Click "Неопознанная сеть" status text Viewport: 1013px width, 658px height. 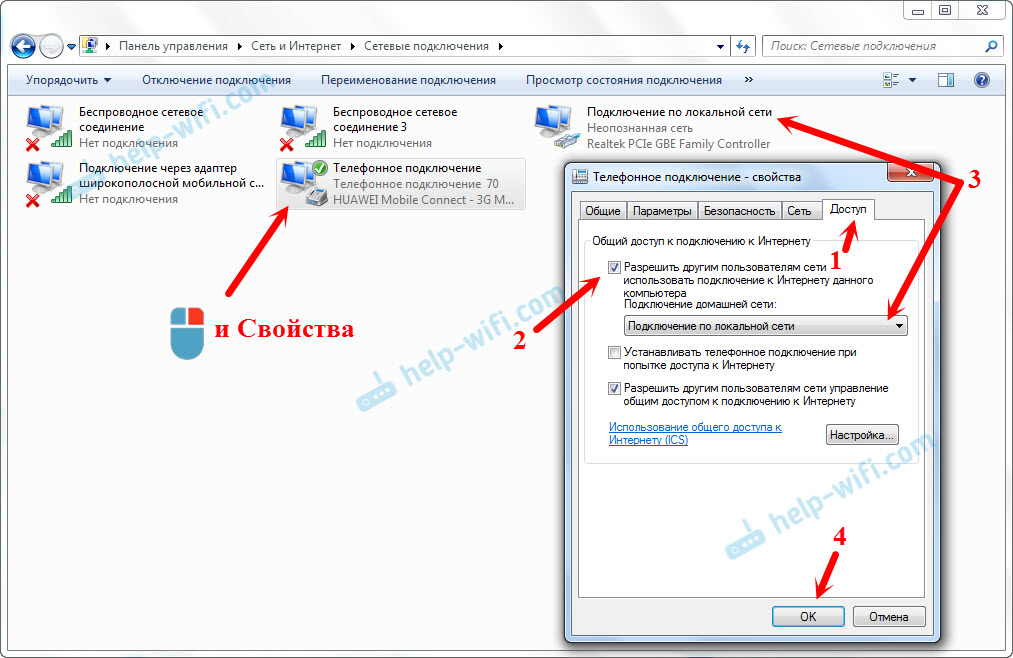coord(640,128)
